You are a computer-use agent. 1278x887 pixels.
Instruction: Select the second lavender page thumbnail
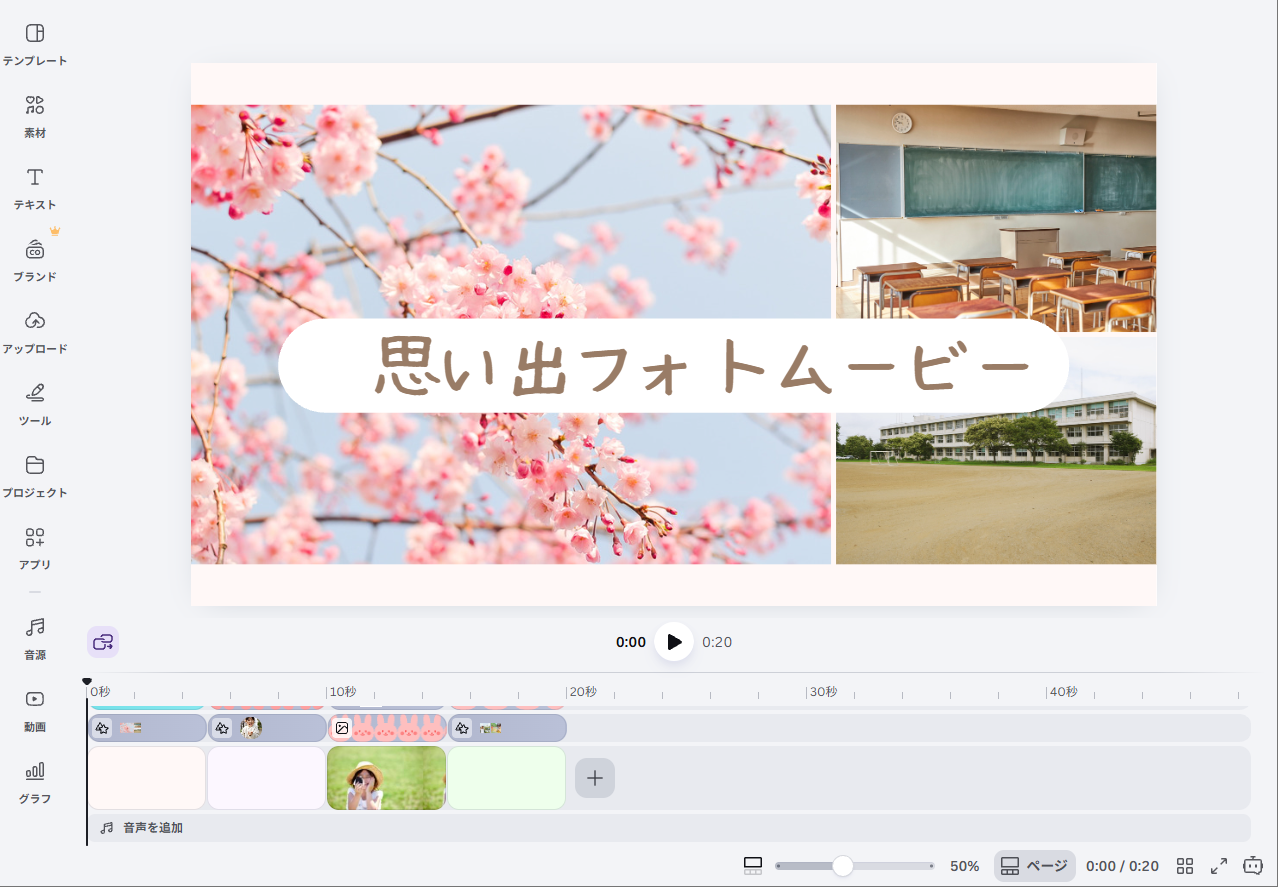click(x=267, y=778)
